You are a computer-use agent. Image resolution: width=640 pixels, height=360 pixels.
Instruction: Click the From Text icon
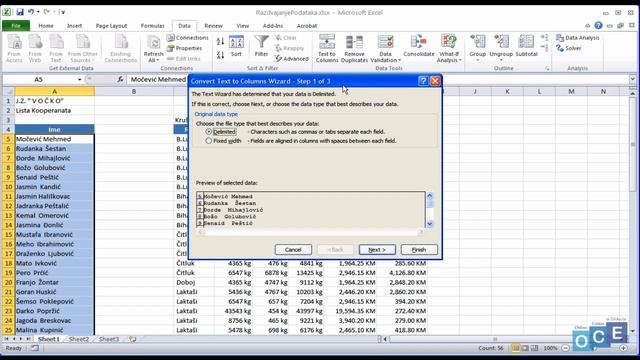(56, 49)
